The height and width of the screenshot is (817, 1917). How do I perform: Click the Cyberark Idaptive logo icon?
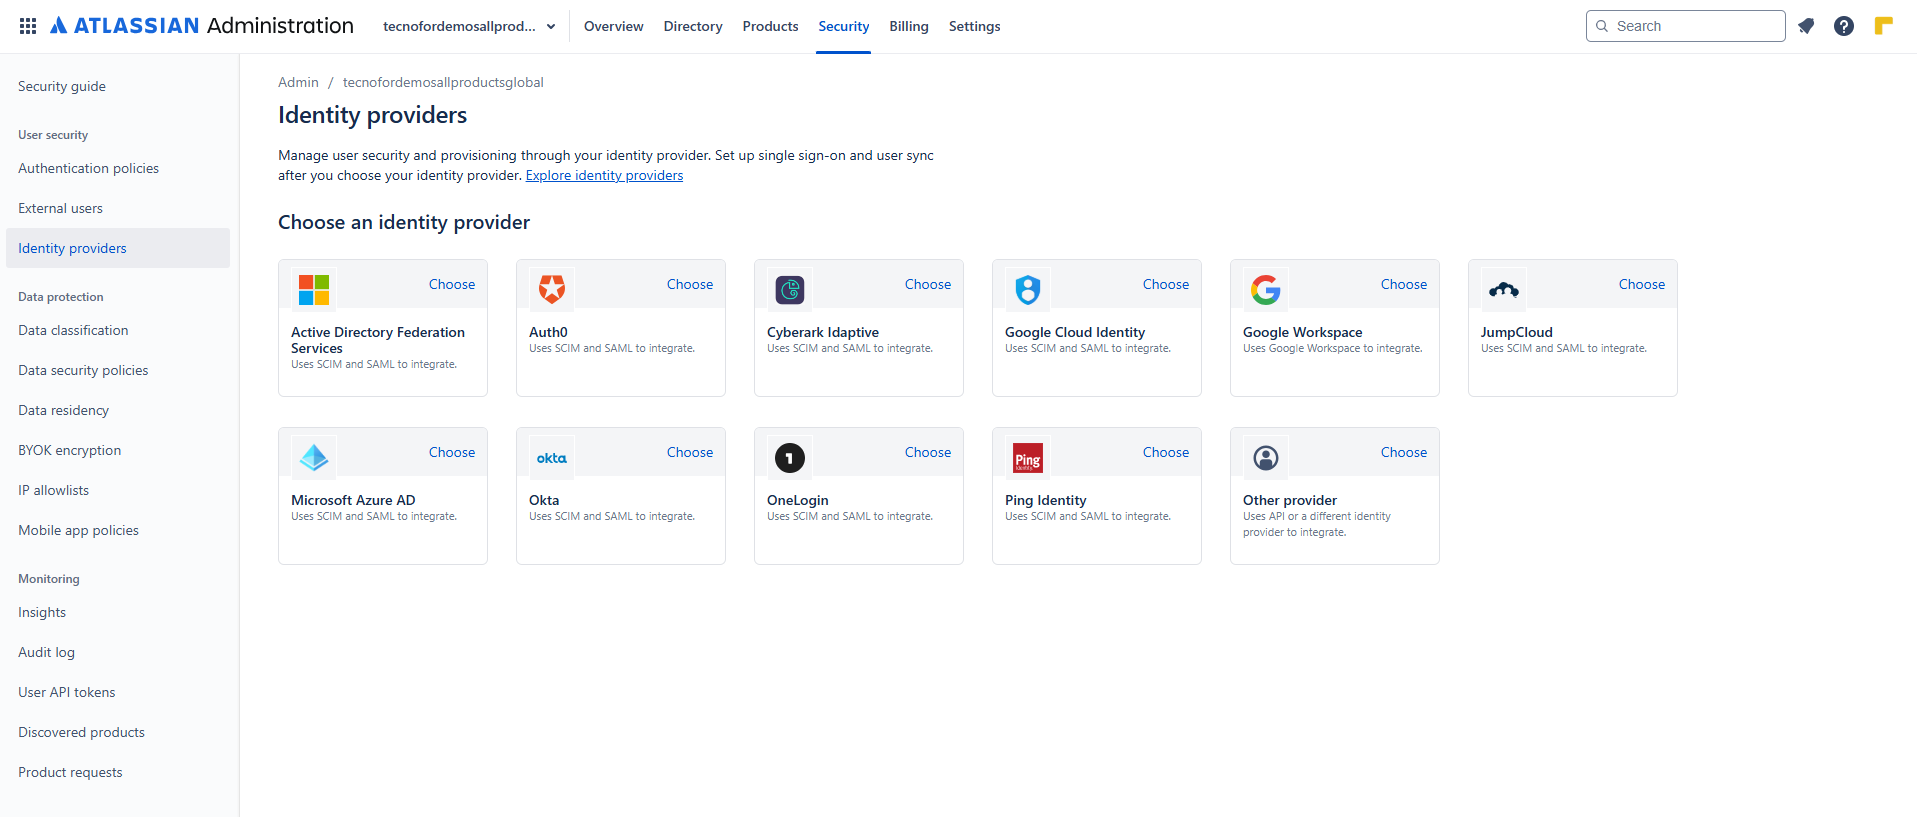[x=790, y=290]
